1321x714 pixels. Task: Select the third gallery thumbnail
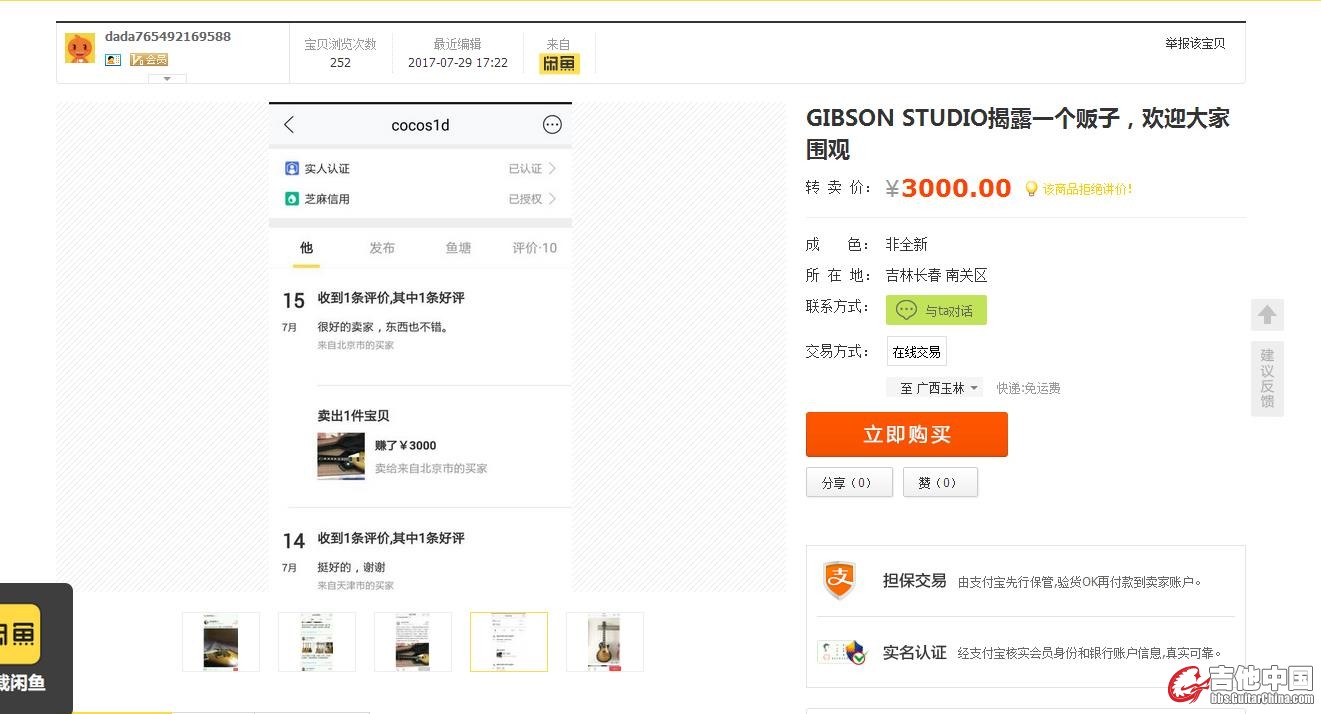click(x=413, y=642)
